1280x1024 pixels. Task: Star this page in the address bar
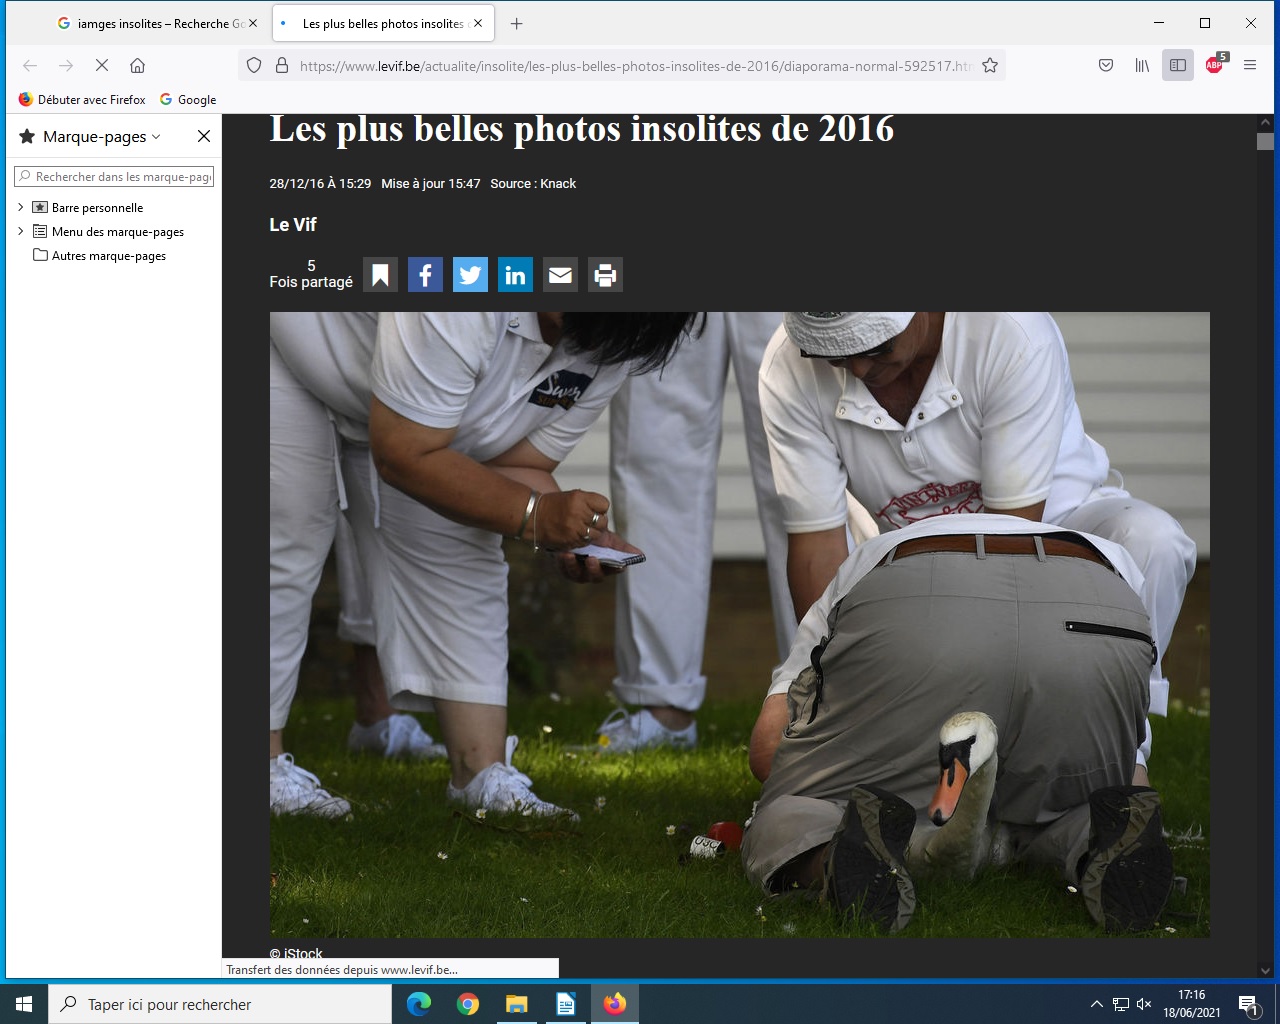990,66
